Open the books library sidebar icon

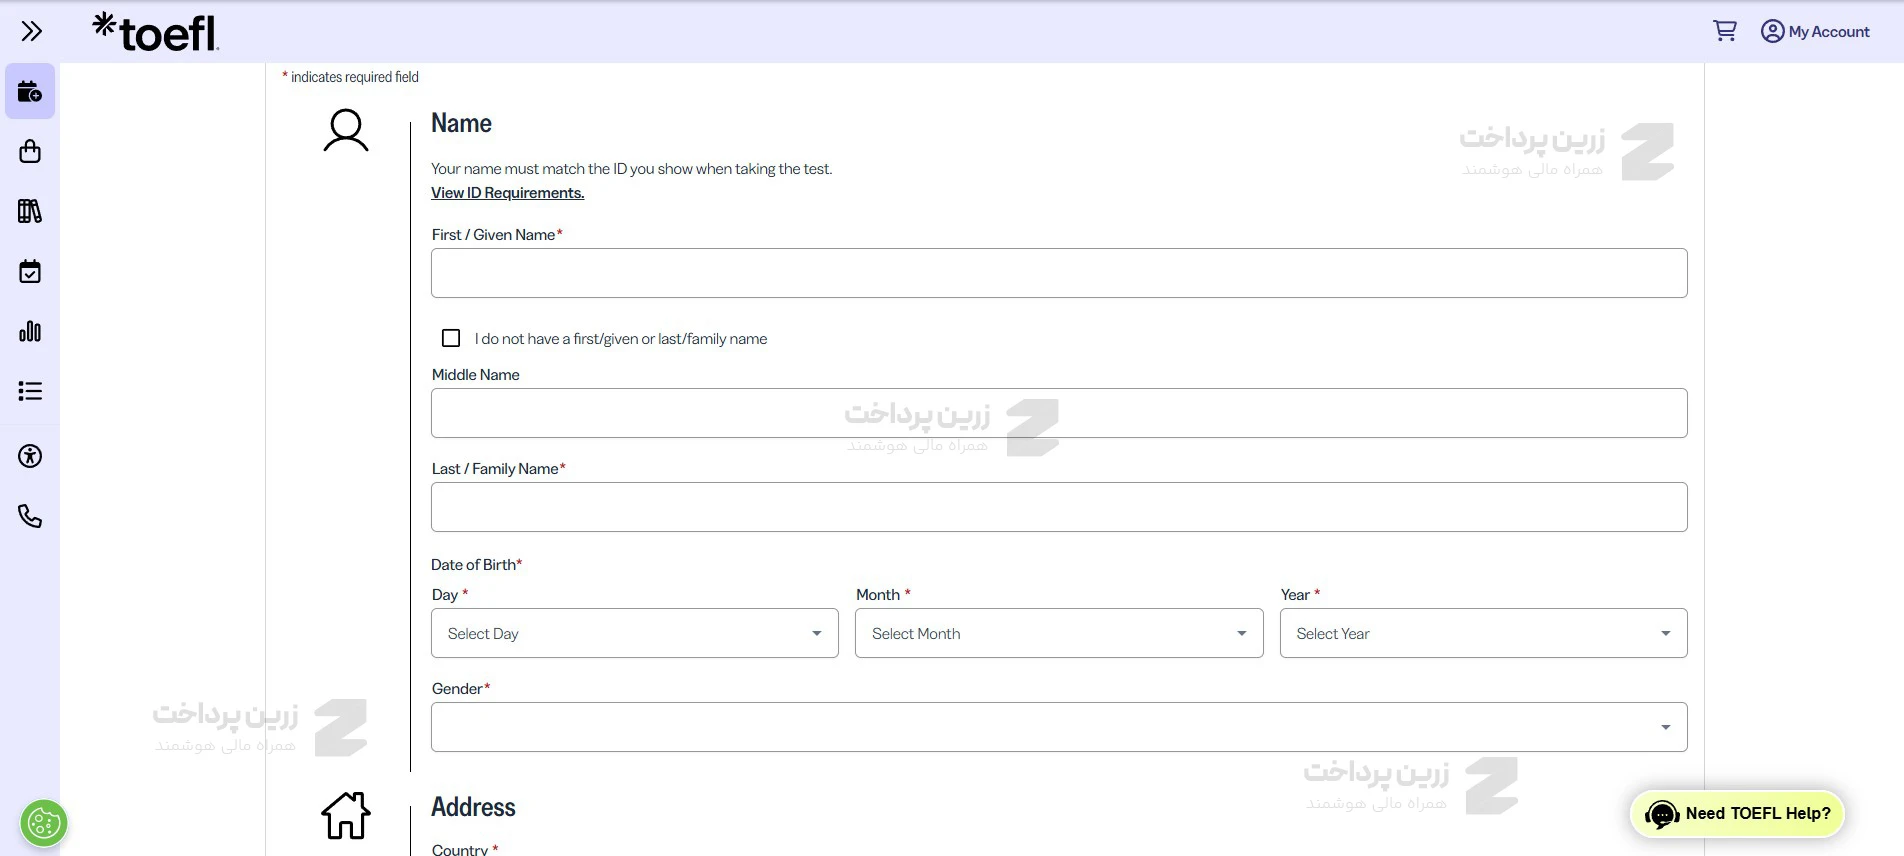30,211
